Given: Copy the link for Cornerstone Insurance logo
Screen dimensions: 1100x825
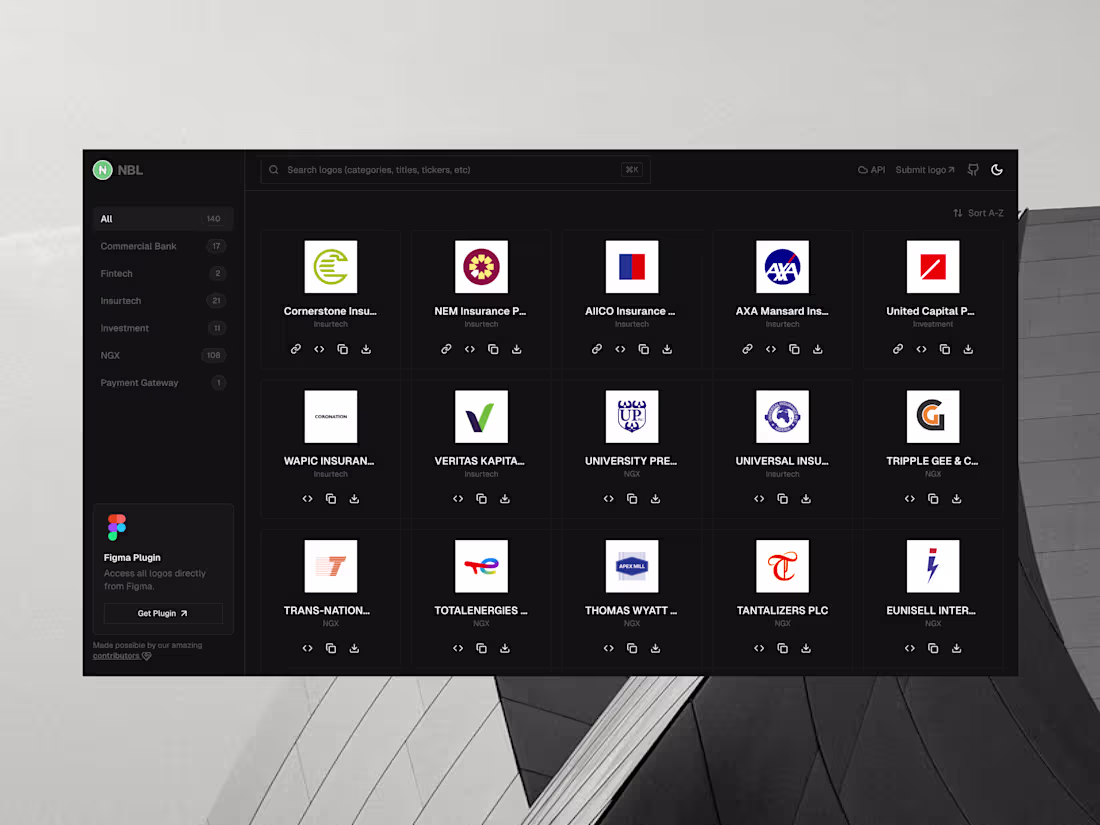Looking at the screenshot, I should [296, 349].
